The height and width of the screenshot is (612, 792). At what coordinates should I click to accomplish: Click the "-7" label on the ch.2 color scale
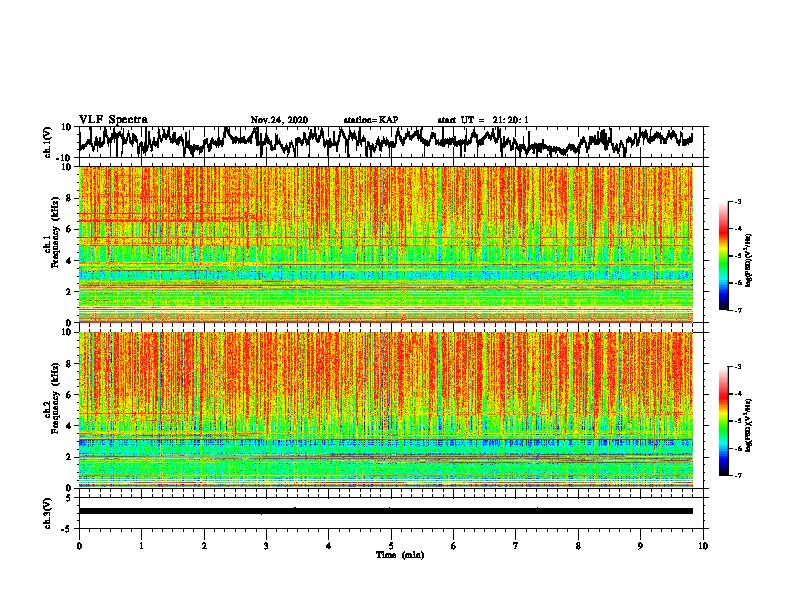737,475
